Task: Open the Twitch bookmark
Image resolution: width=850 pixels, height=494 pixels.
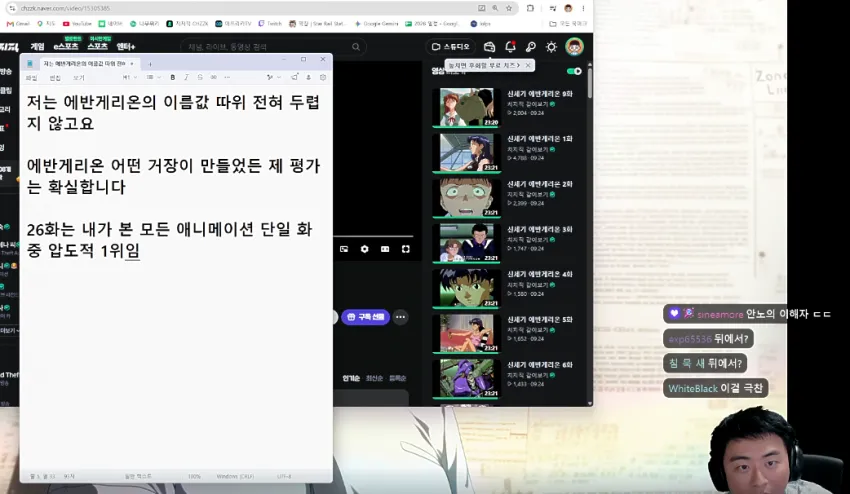Action: pos(270,24)
